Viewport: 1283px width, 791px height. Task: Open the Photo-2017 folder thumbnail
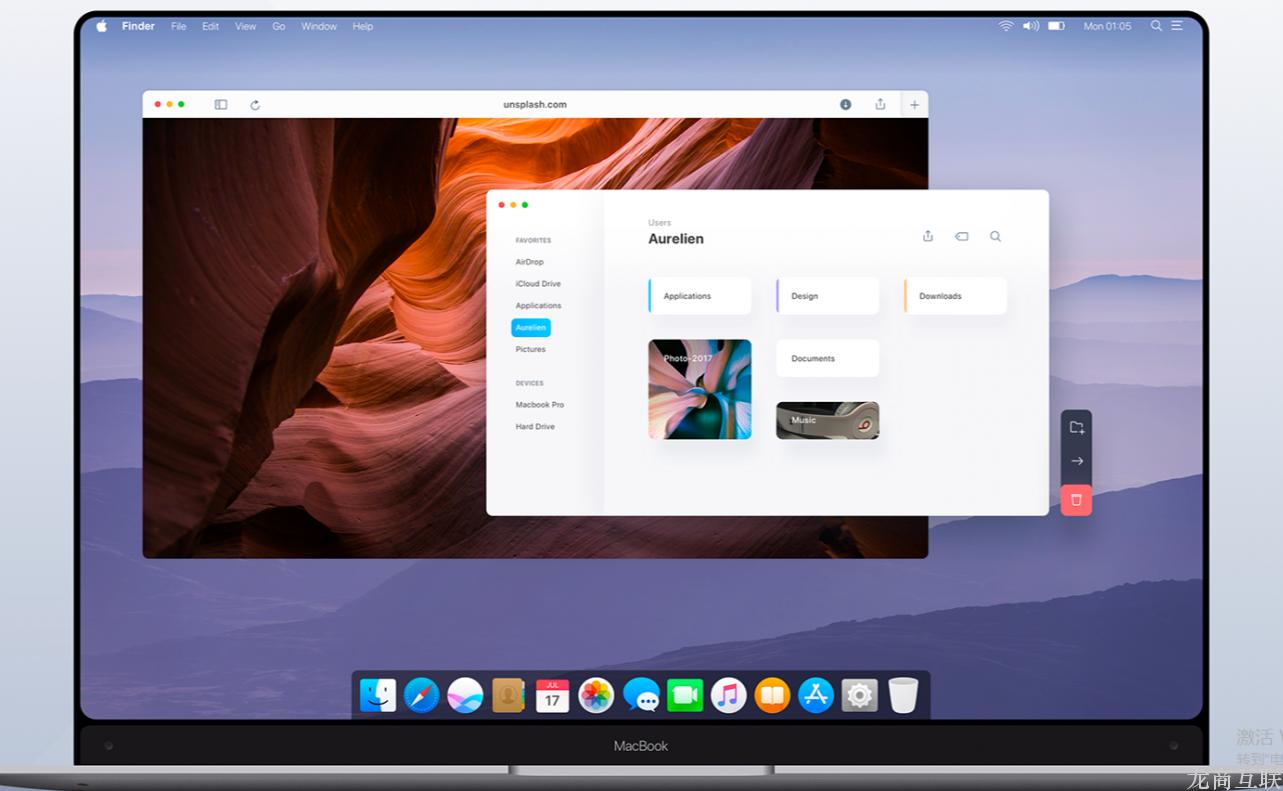pos(699,389)
